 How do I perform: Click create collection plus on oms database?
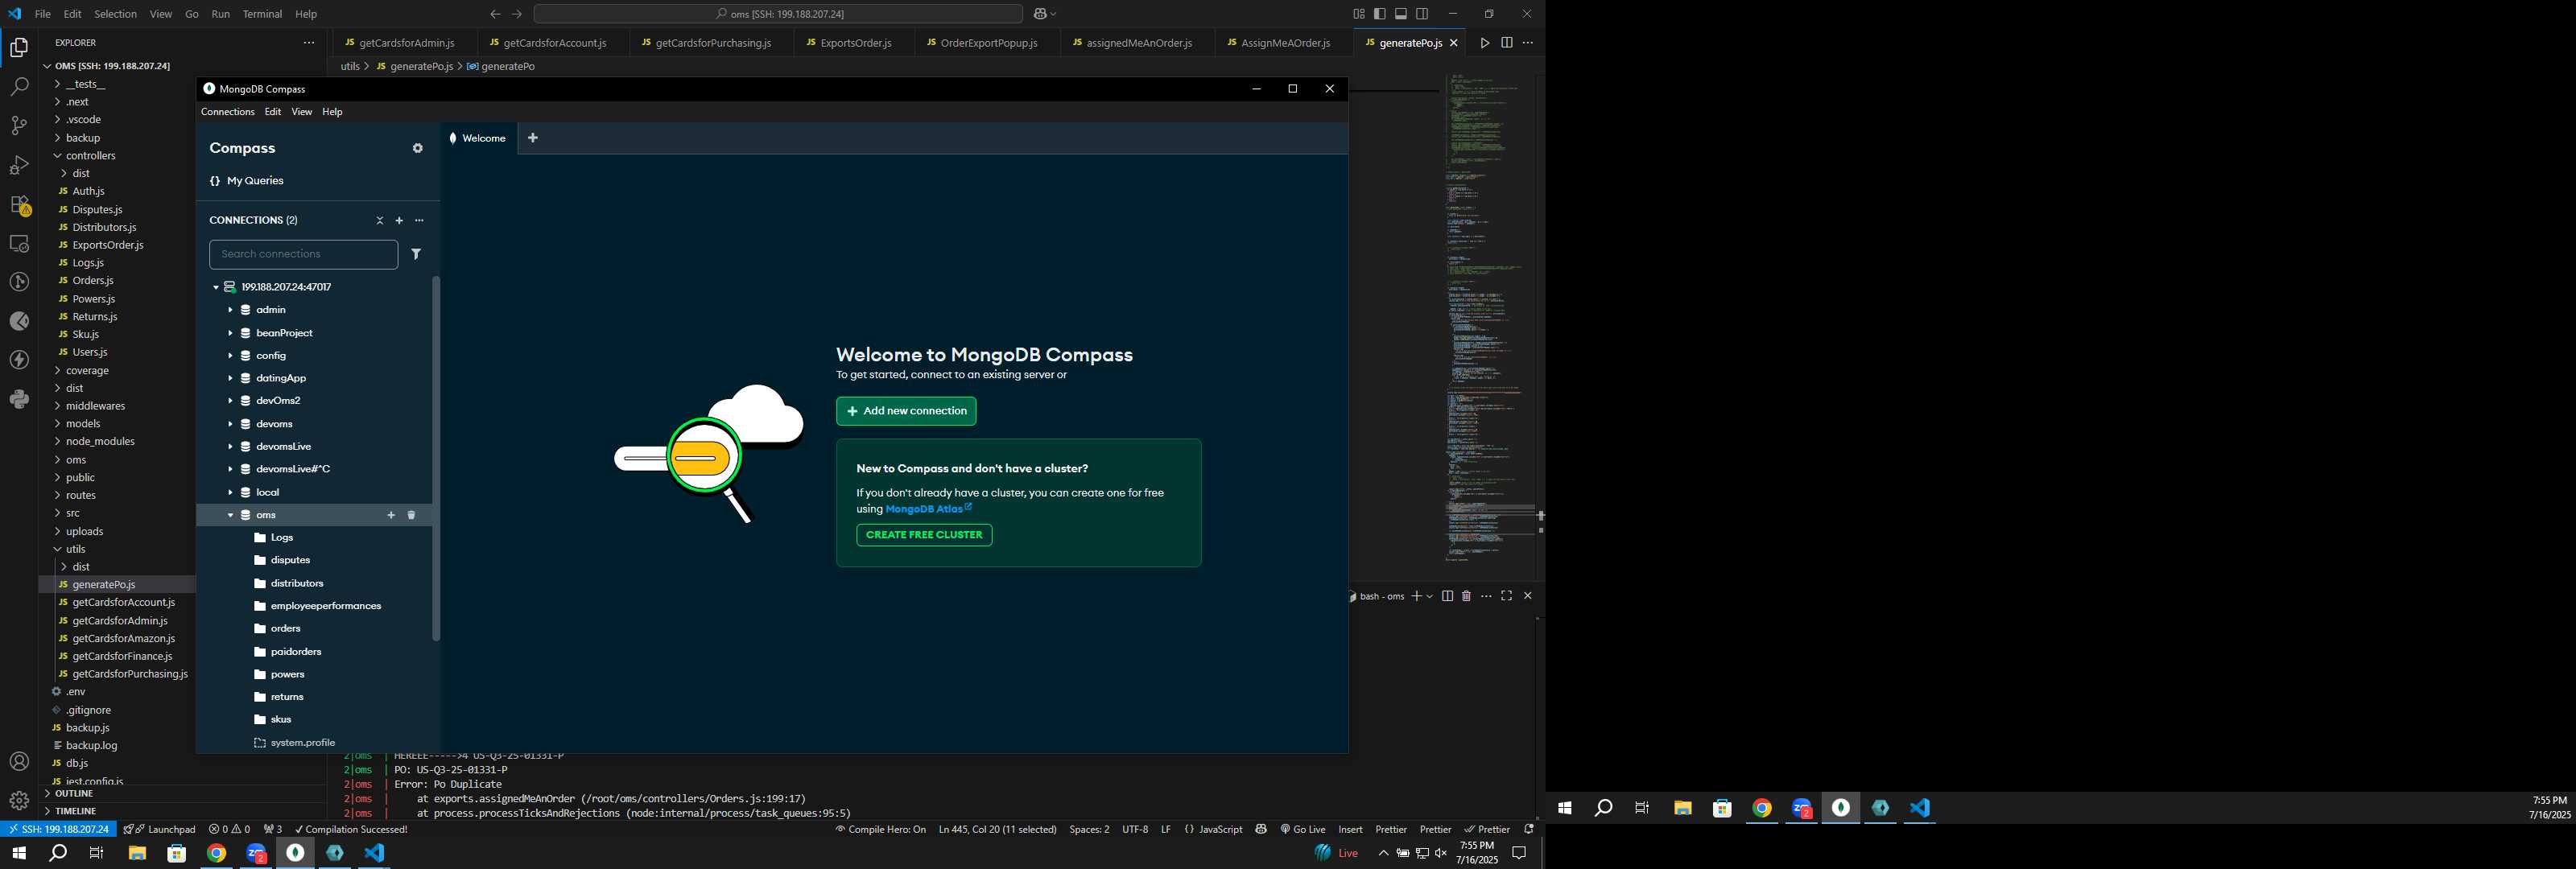tap(391, 515)
